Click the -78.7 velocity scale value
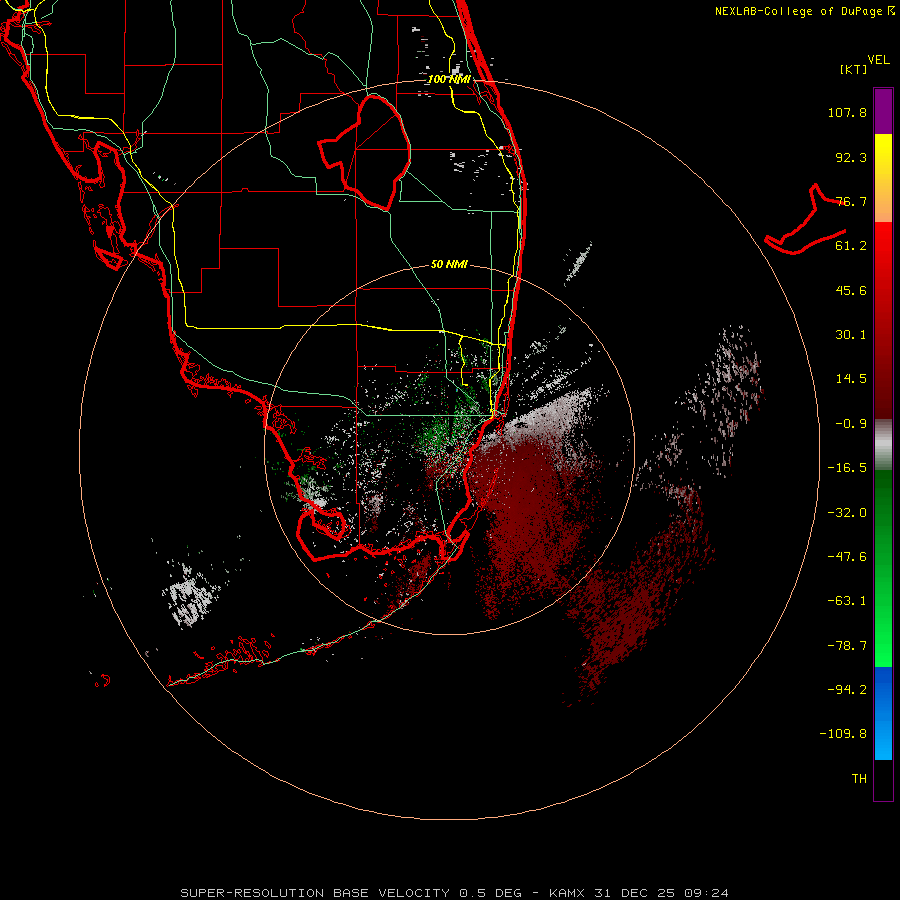Viewport: 900px width, 900px height. coord(847,646)
